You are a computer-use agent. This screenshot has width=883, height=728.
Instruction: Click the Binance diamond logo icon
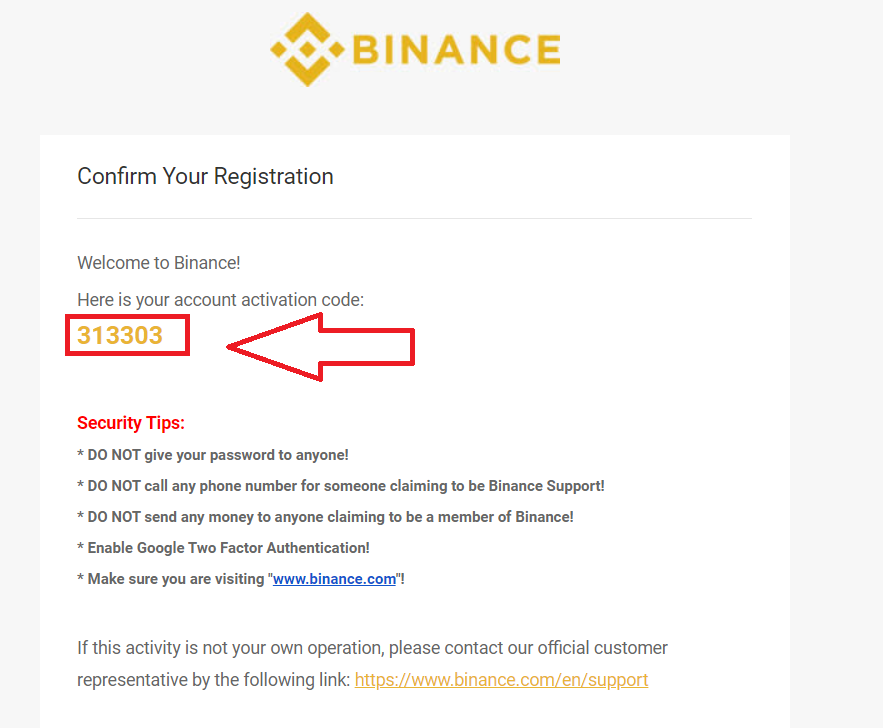pyautogui.click(x=307, y=49)
